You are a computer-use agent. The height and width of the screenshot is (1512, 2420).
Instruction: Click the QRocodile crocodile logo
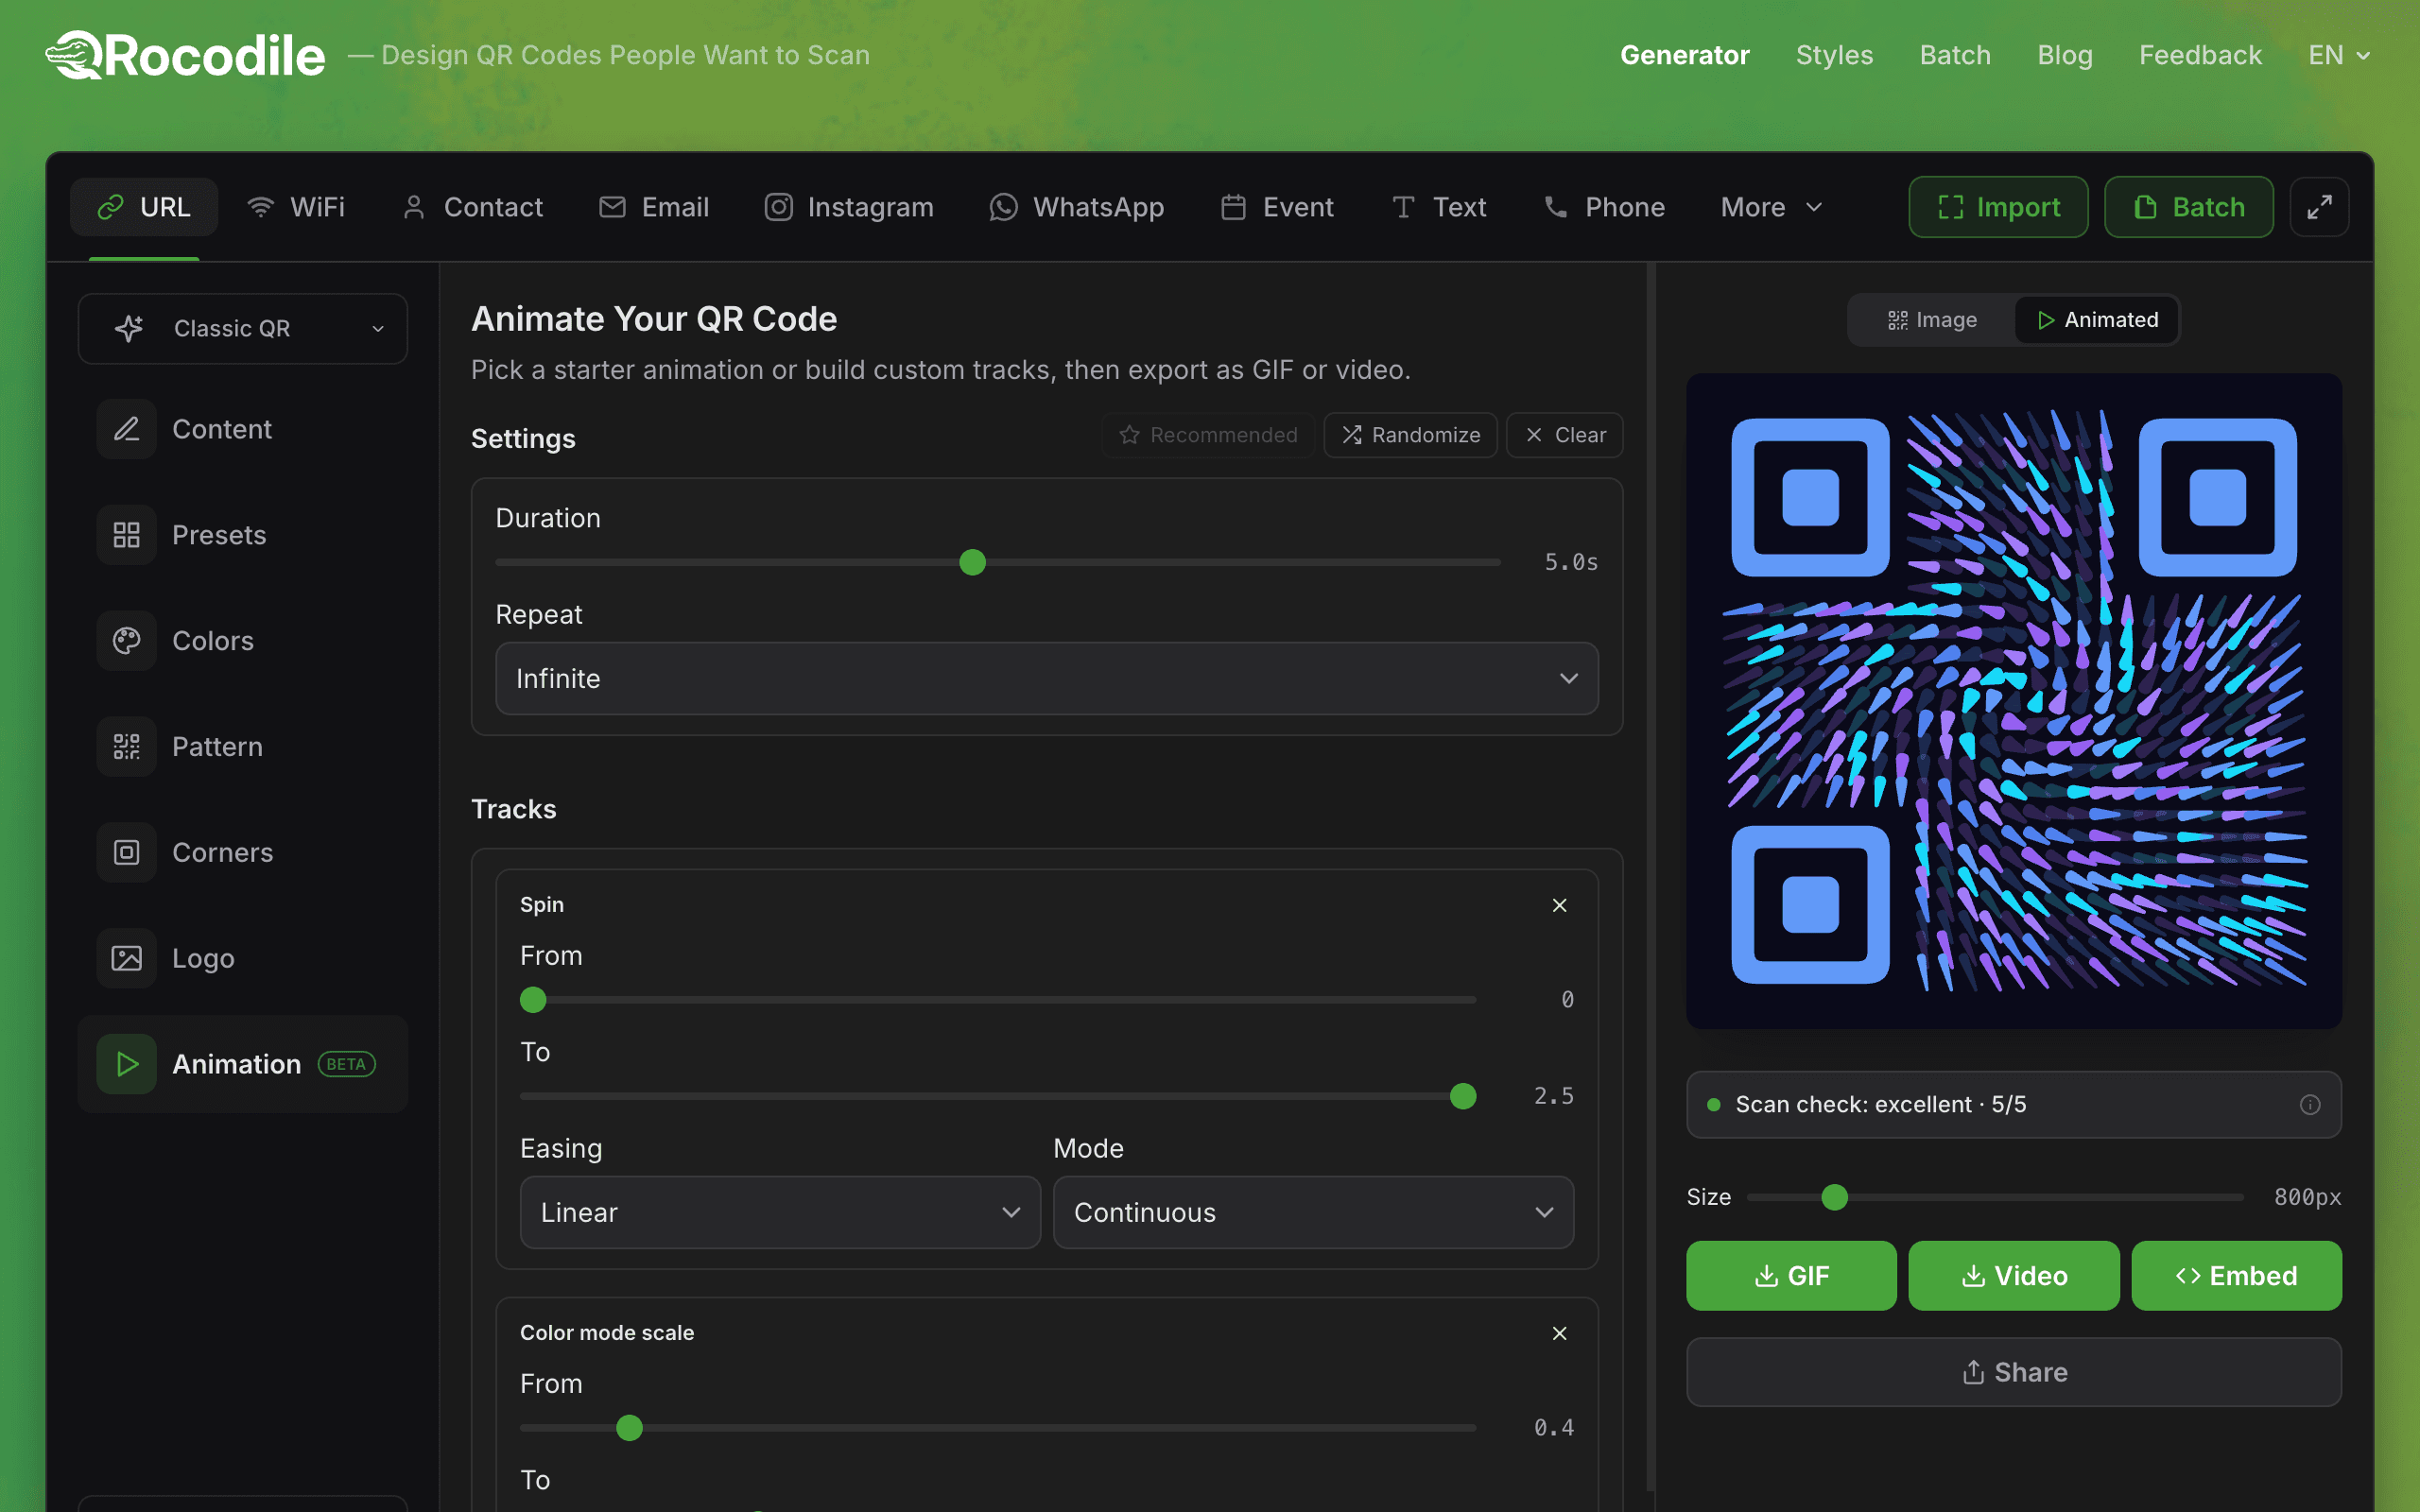186,55
